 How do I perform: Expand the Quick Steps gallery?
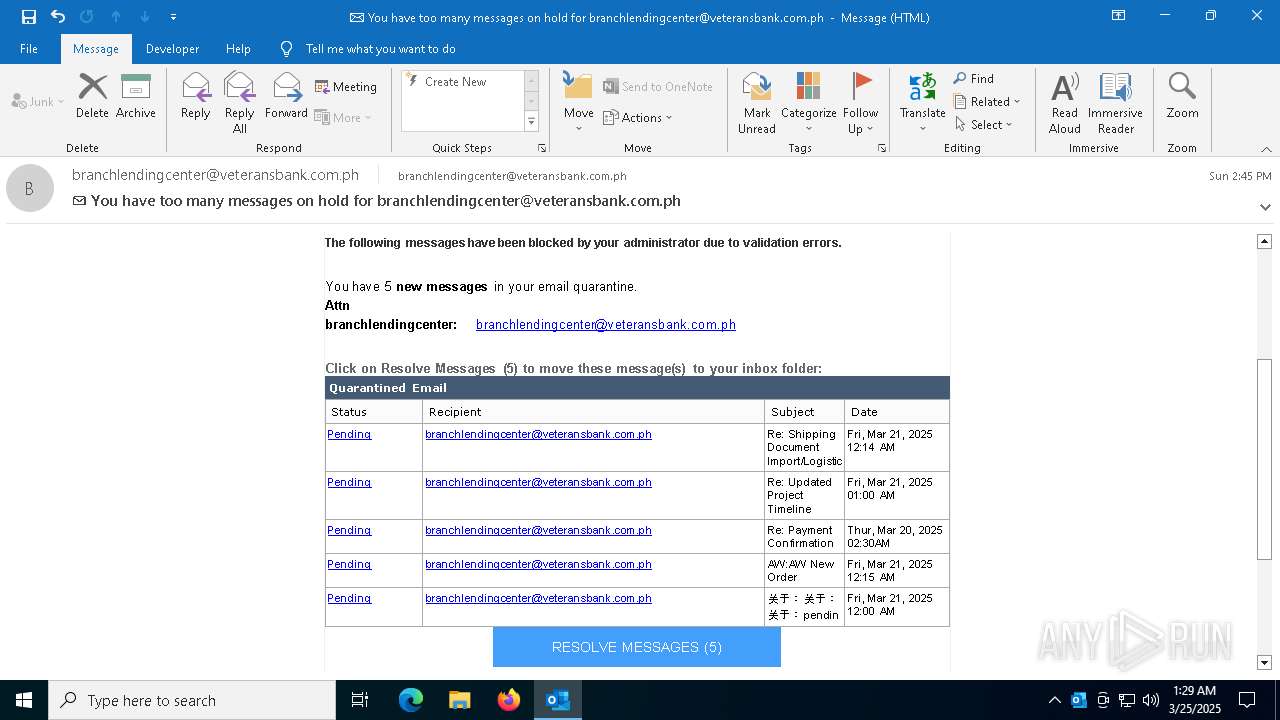(x=531, y=122)
